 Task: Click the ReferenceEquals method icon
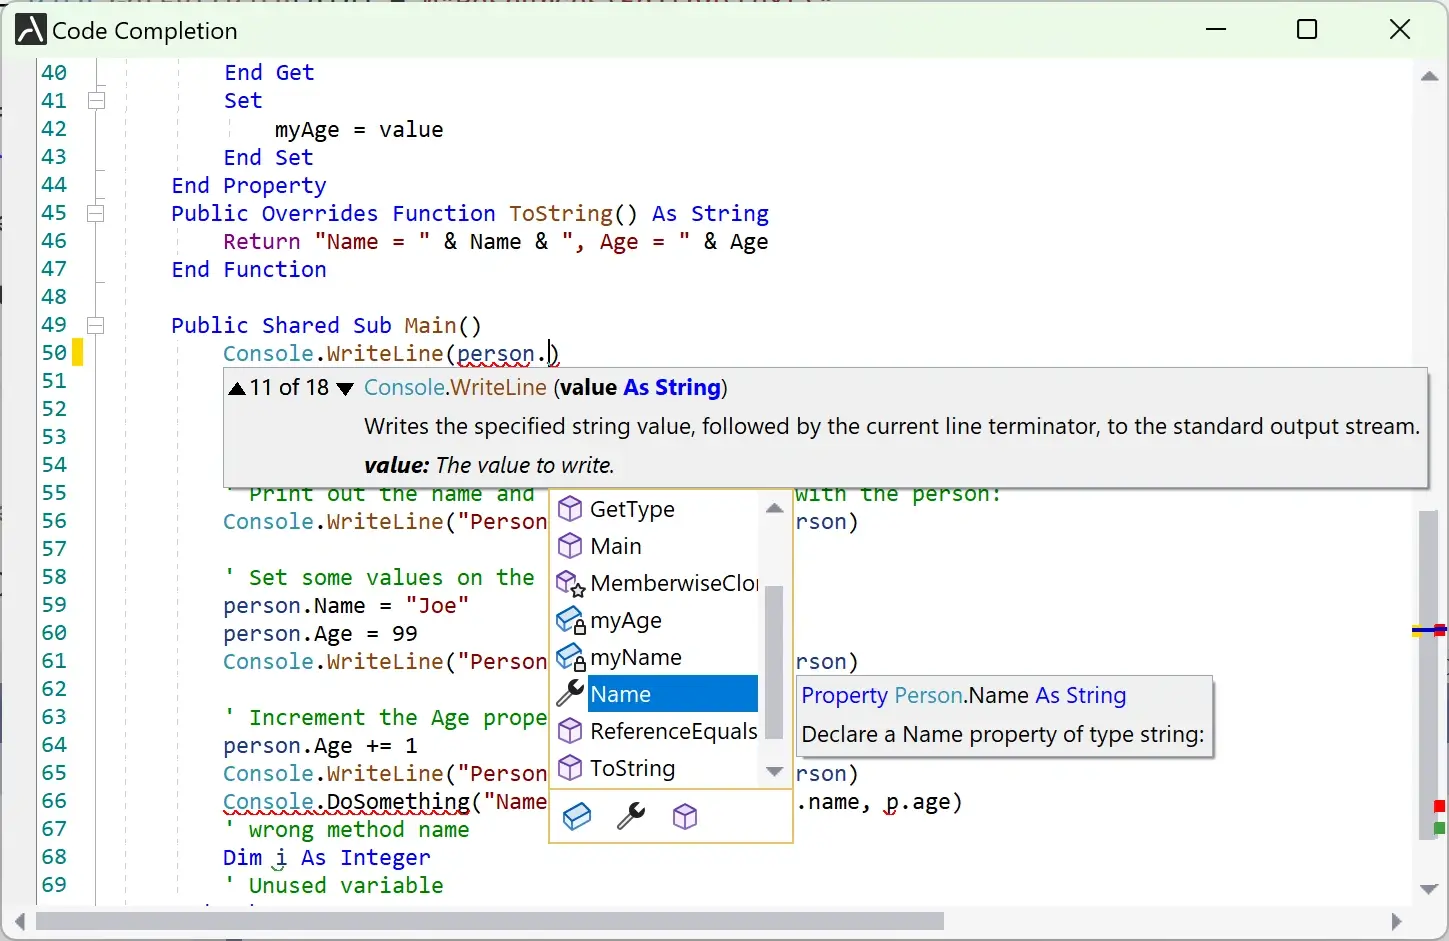pyautogui.click(x=570, y=731)
